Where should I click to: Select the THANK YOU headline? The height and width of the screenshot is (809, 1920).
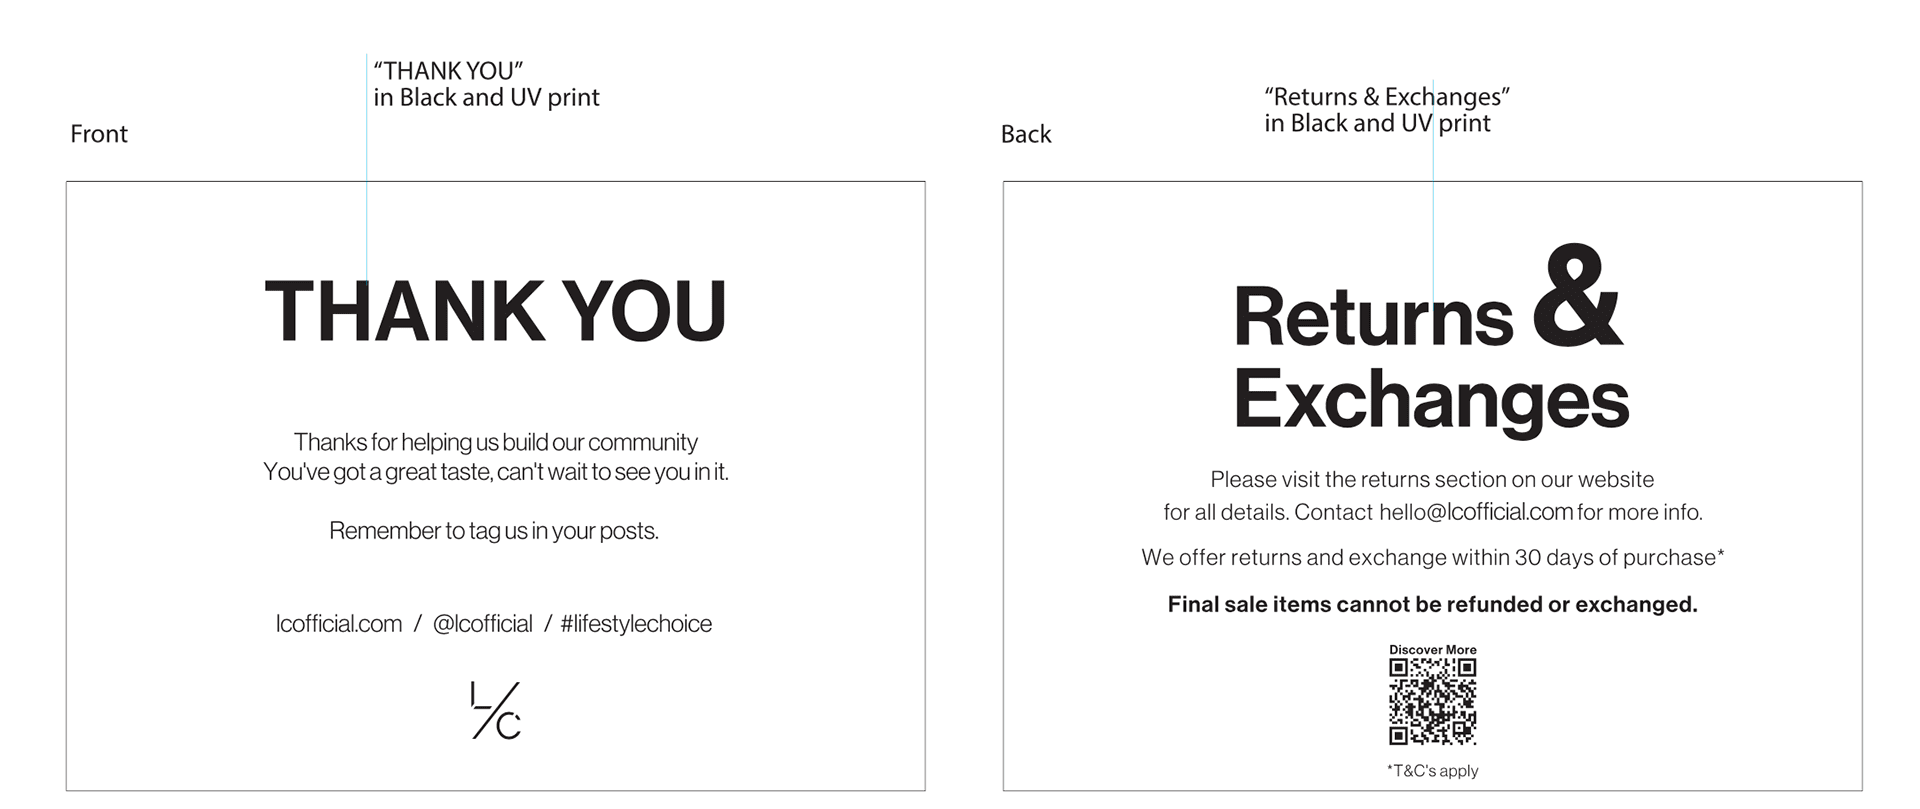(x=495, y=311)
